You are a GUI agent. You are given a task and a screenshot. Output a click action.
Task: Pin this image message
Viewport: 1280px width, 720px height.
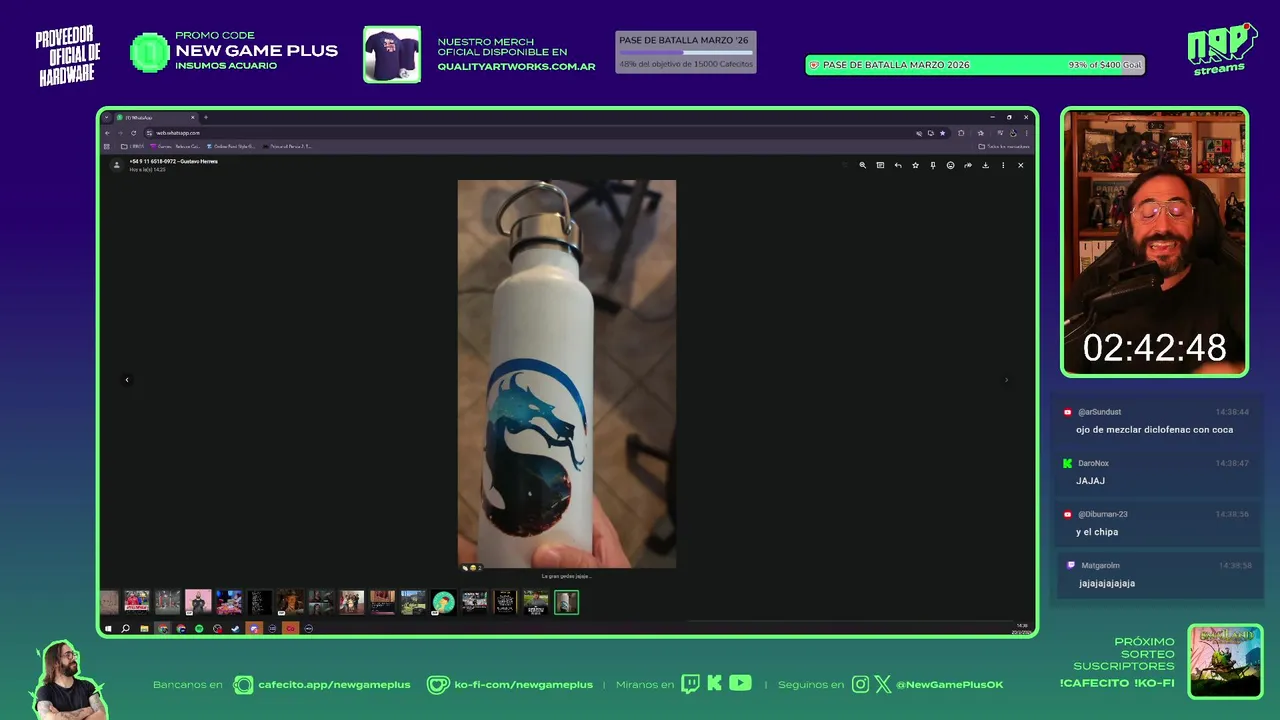tap(933, 165)
